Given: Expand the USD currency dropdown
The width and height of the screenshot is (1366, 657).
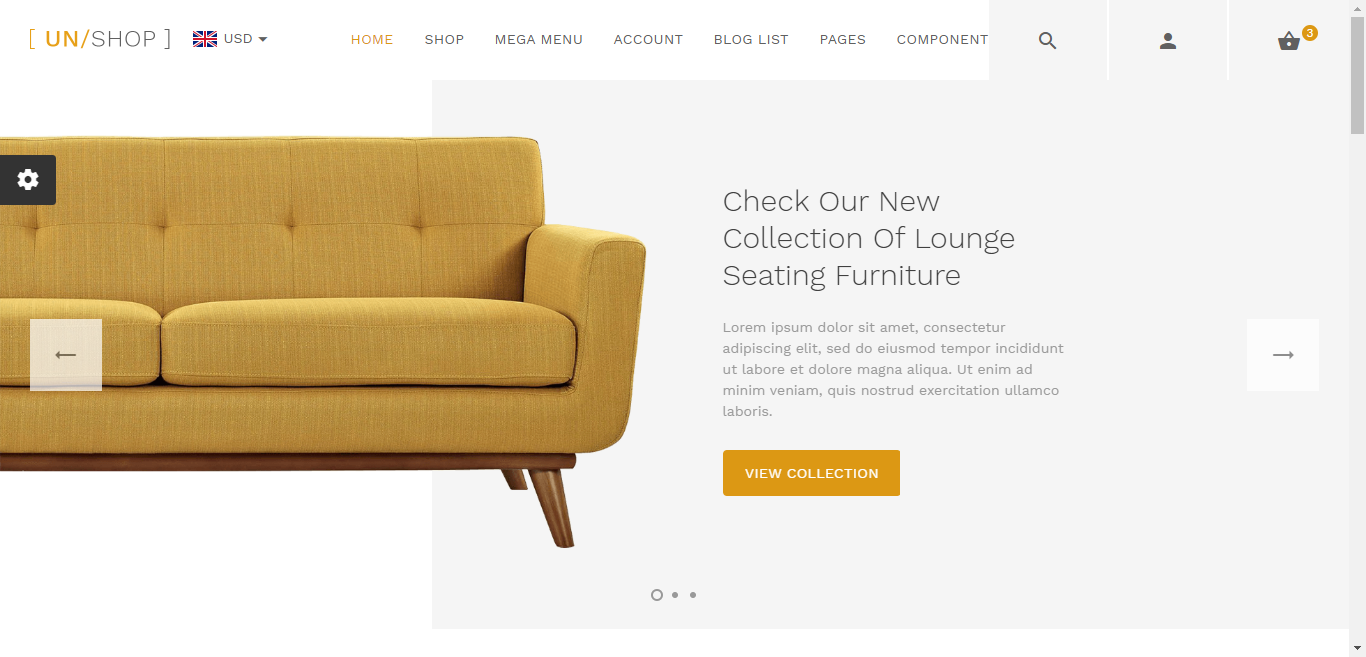Looking at the screenshot, I should coord(245,39).
